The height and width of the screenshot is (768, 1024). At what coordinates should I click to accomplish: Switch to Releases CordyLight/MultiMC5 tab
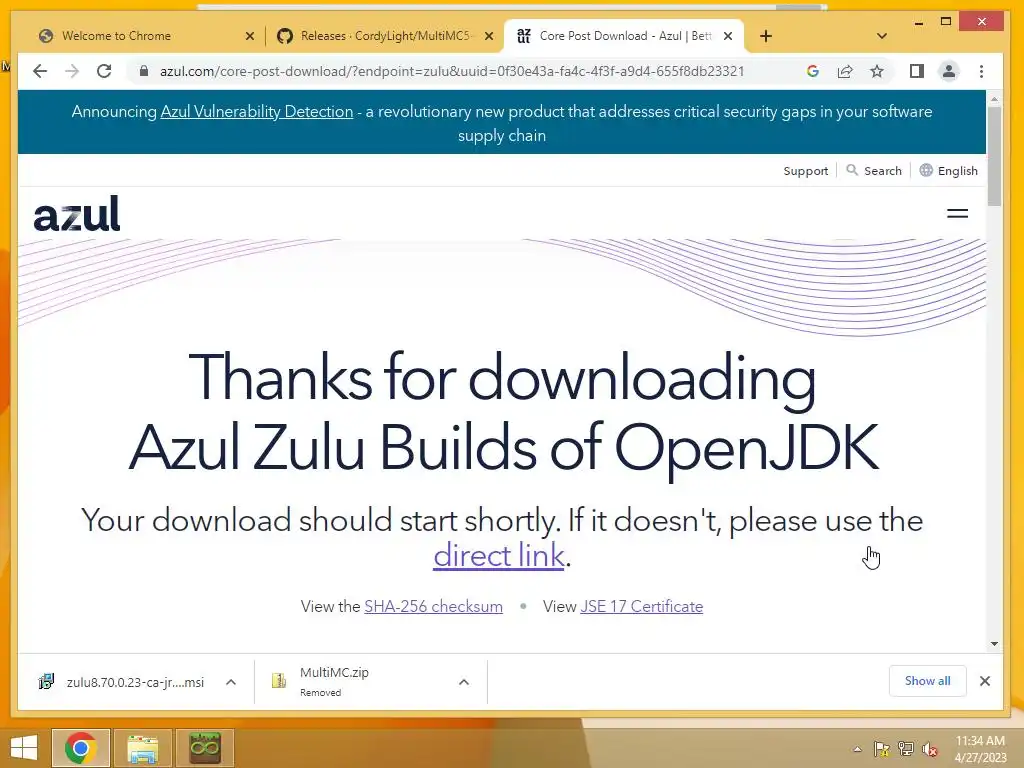click(x=387, y=36)
